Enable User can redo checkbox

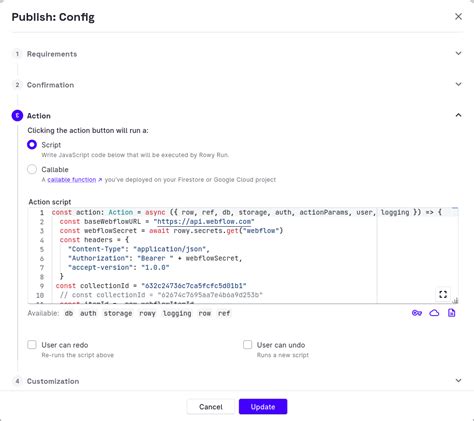click(32, 345)
